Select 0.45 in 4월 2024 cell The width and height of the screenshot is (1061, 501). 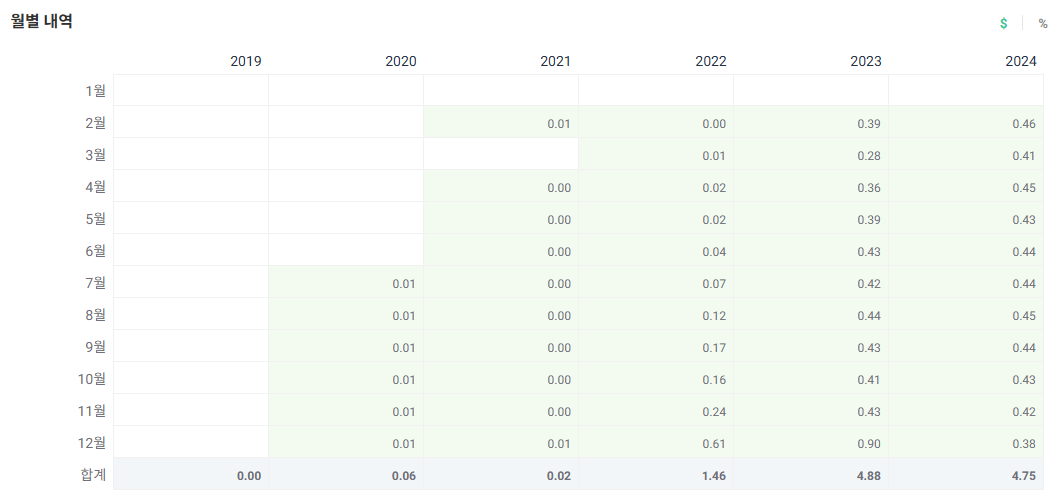[x=1024, y=188]
